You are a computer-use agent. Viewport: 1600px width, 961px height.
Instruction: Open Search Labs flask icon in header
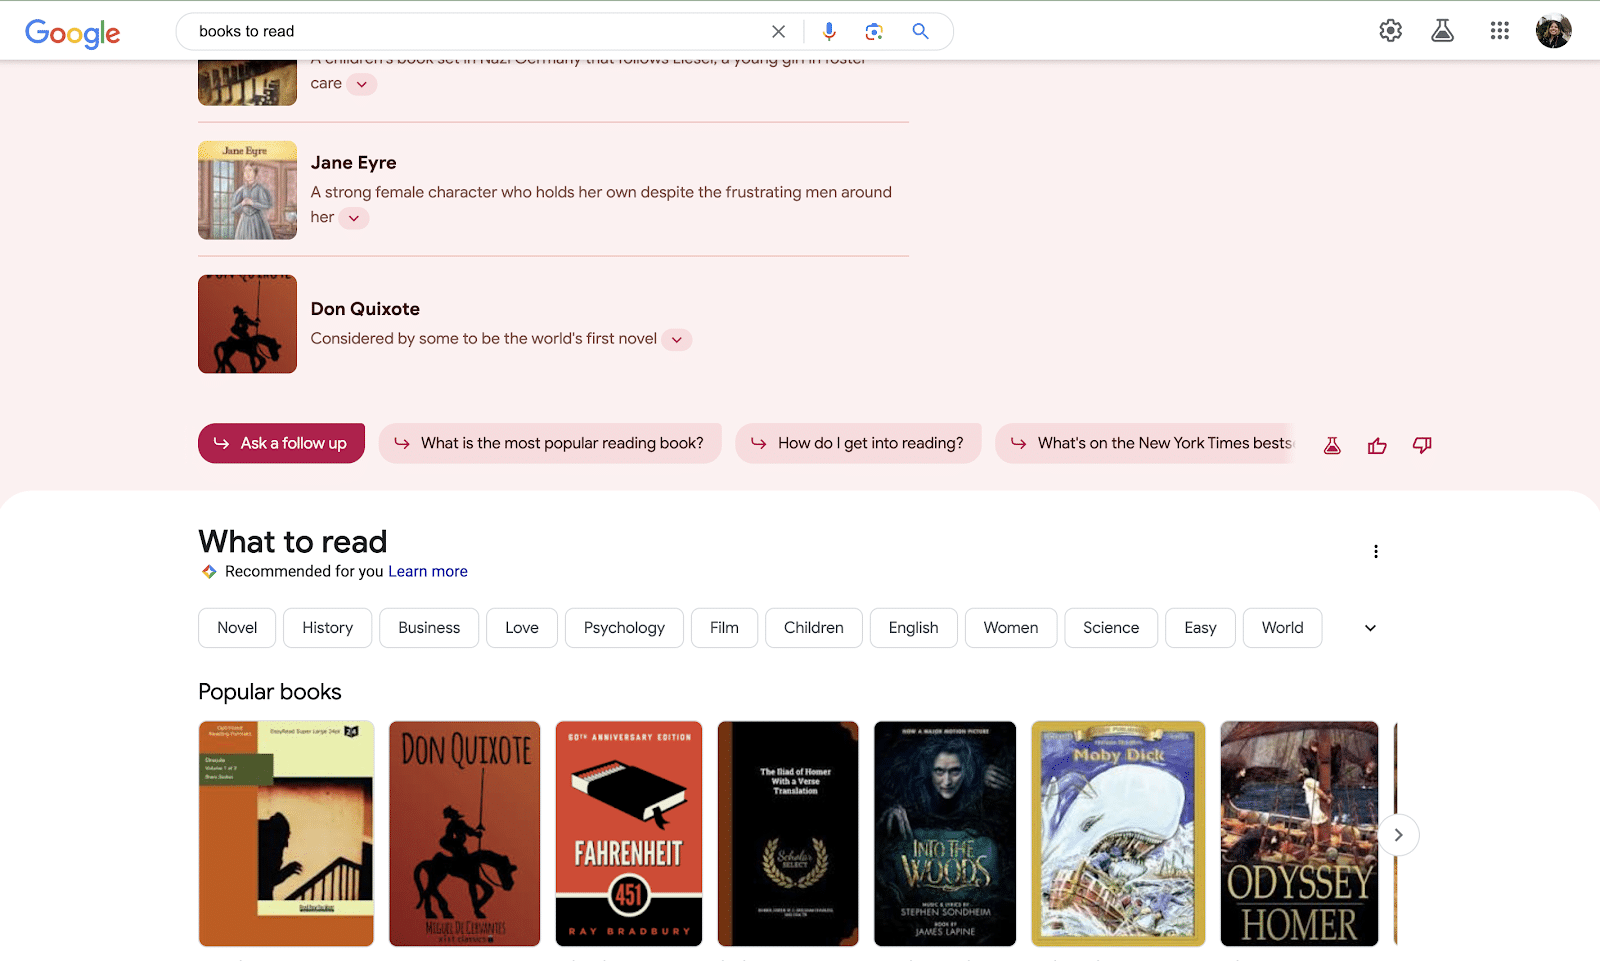click(x=1442, y=31)
